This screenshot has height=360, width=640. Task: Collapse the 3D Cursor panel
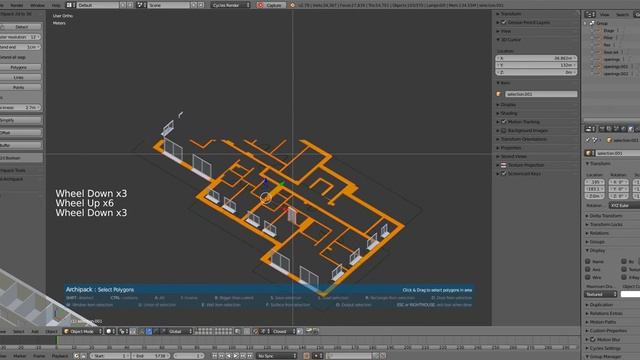click(x=510, y=40)
